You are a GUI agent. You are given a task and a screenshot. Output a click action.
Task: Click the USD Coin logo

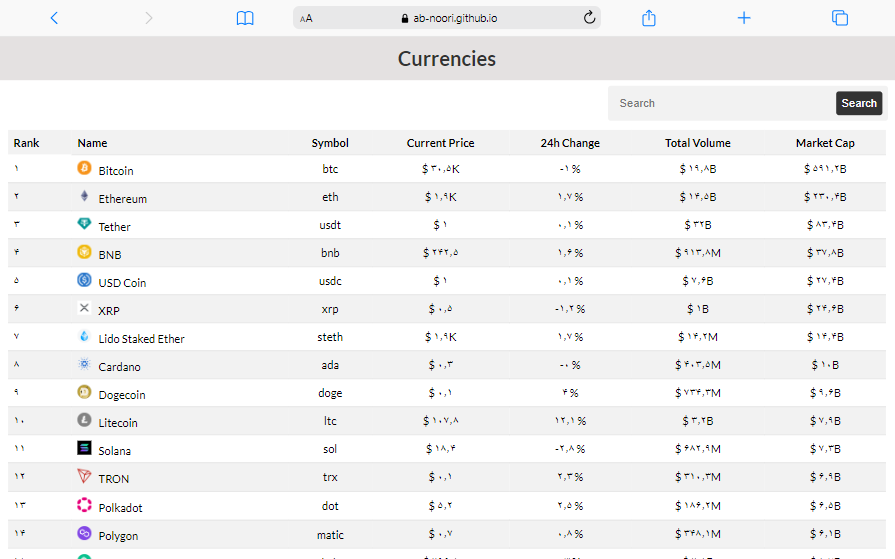click(x=84, y=280)
